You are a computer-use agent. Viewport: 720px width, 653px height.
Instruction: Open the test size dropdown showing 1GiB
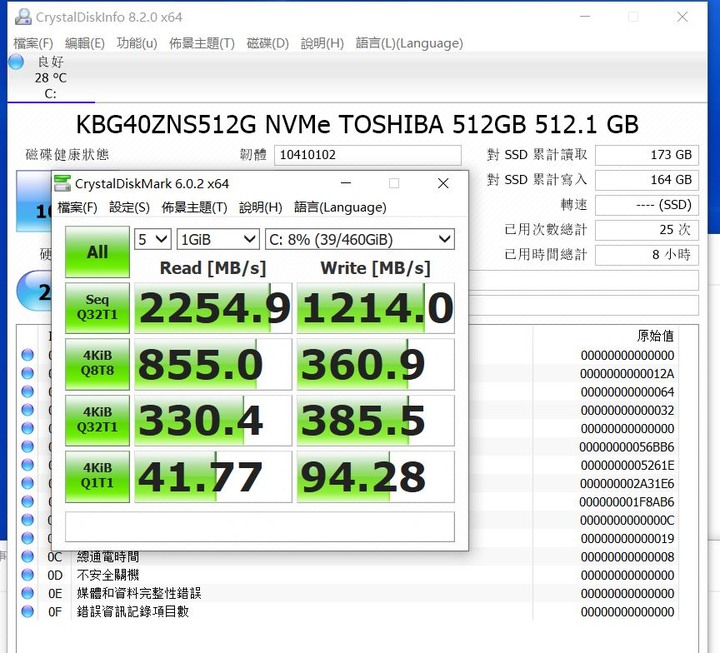(218, 239)
